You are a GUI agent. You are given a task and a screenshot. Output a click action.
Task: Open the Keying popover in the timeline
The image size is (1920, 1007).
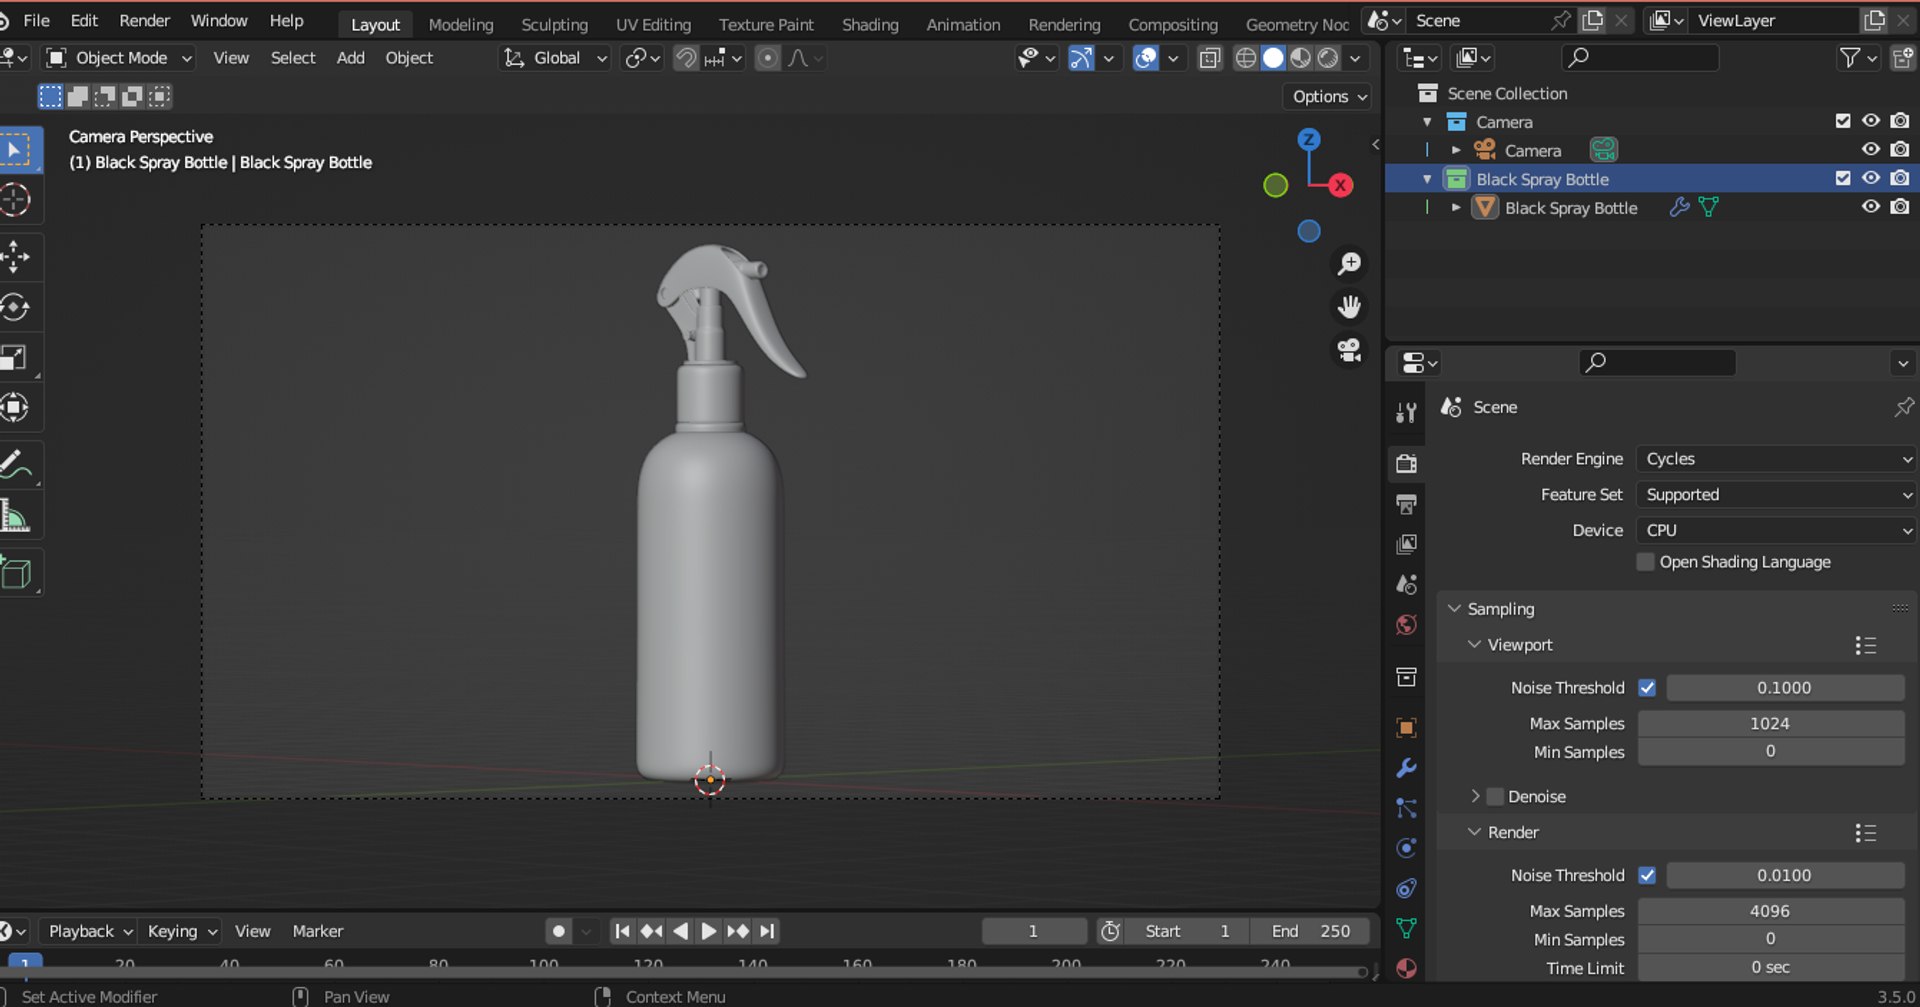pyautogui.click(x=182, y=931)
